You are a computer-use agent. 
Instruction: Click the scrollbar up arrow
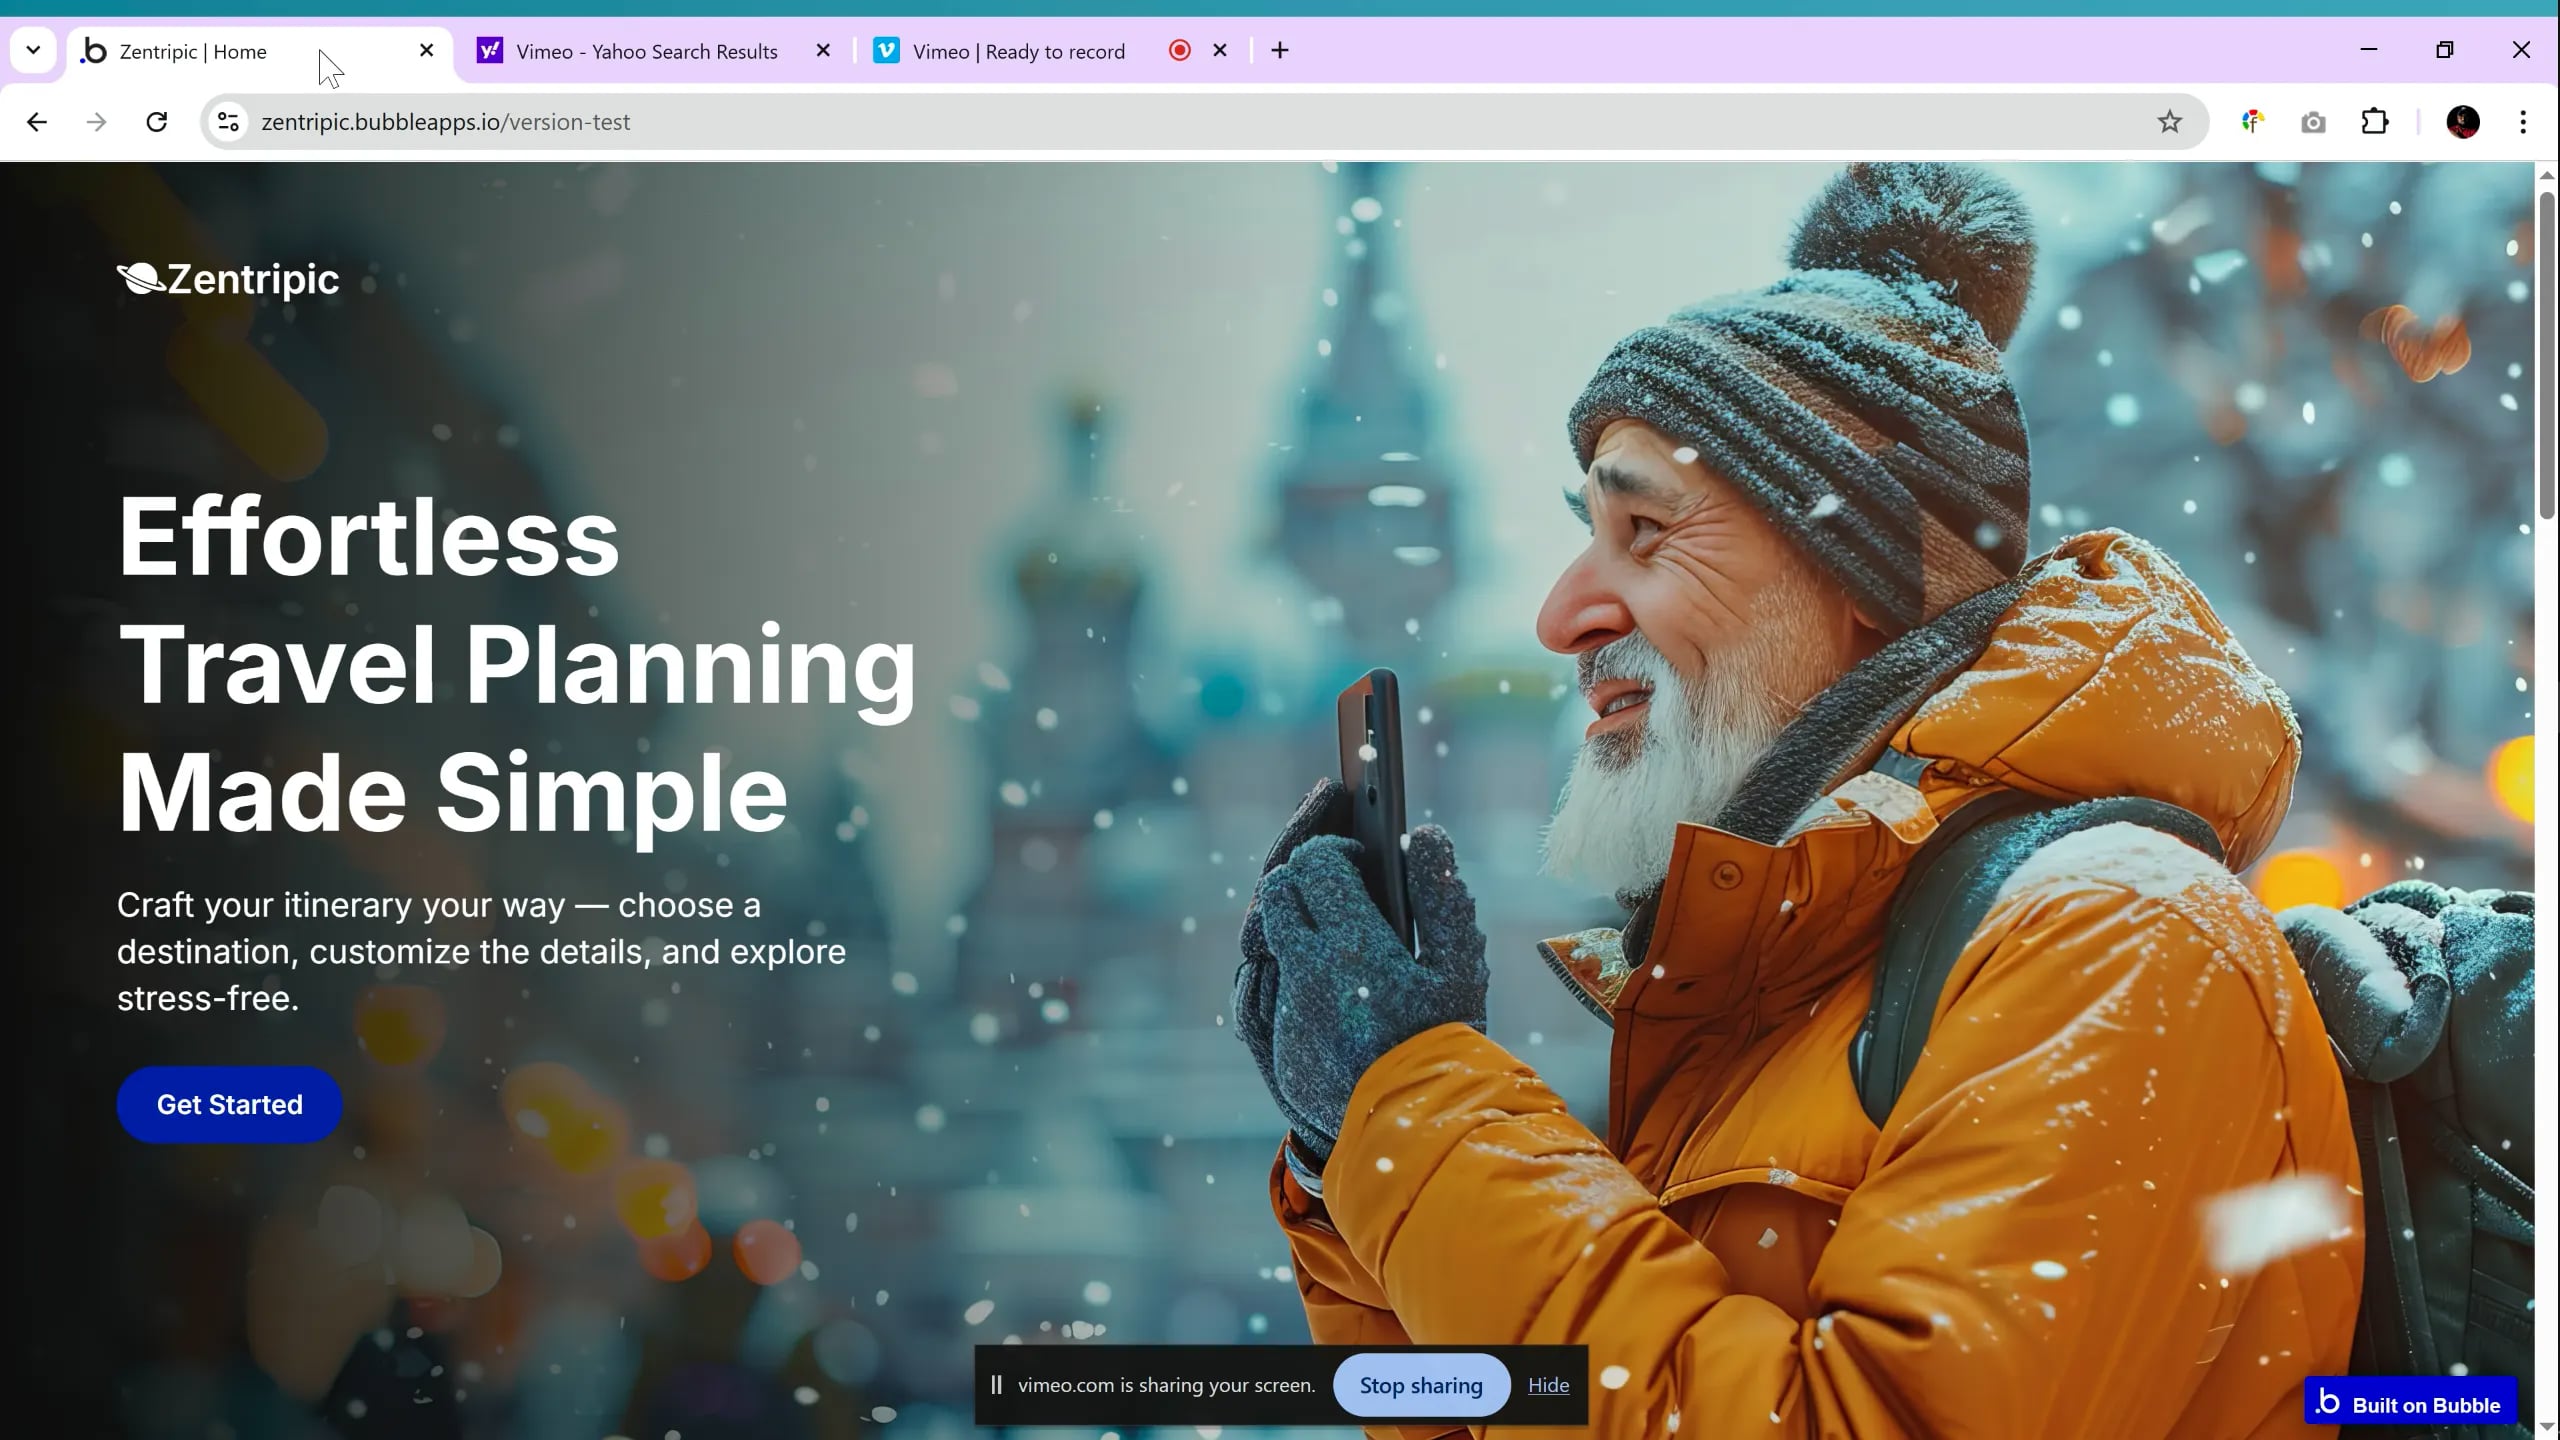[x=2546, y=176]
